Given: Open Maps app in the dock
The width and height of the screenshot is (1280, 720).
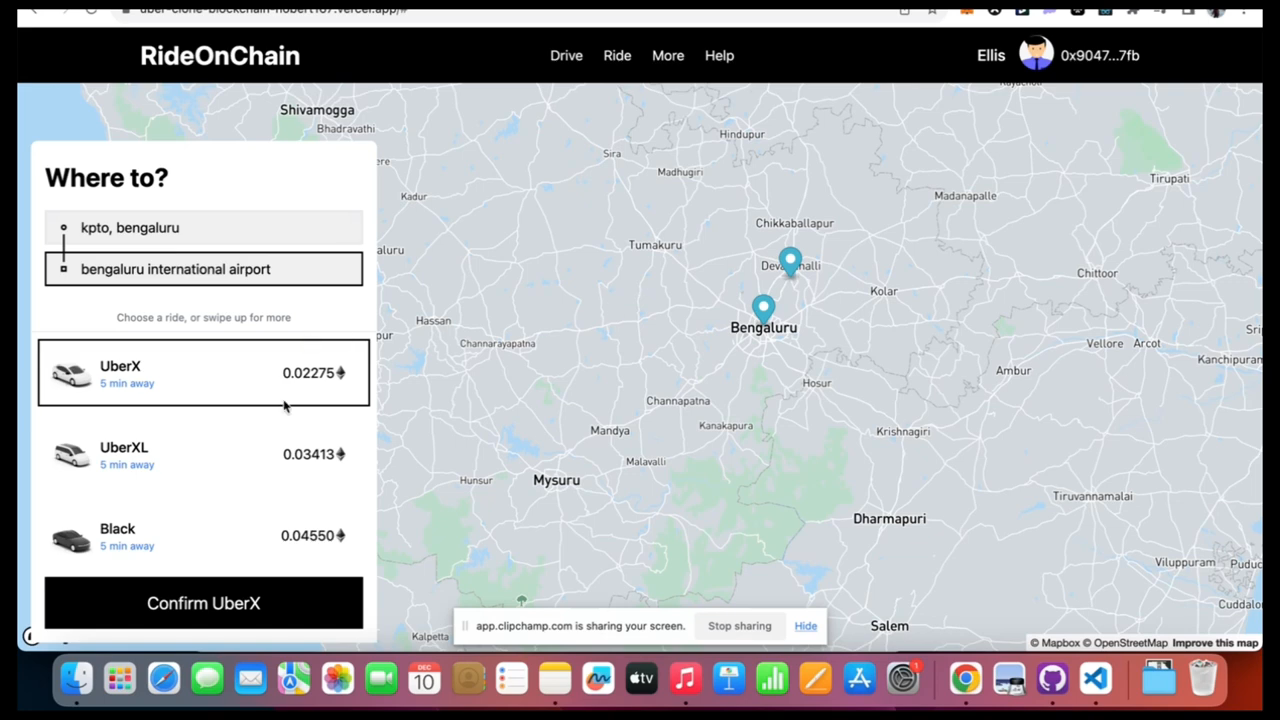Looking at the screenshot, I should coord(294,679).
